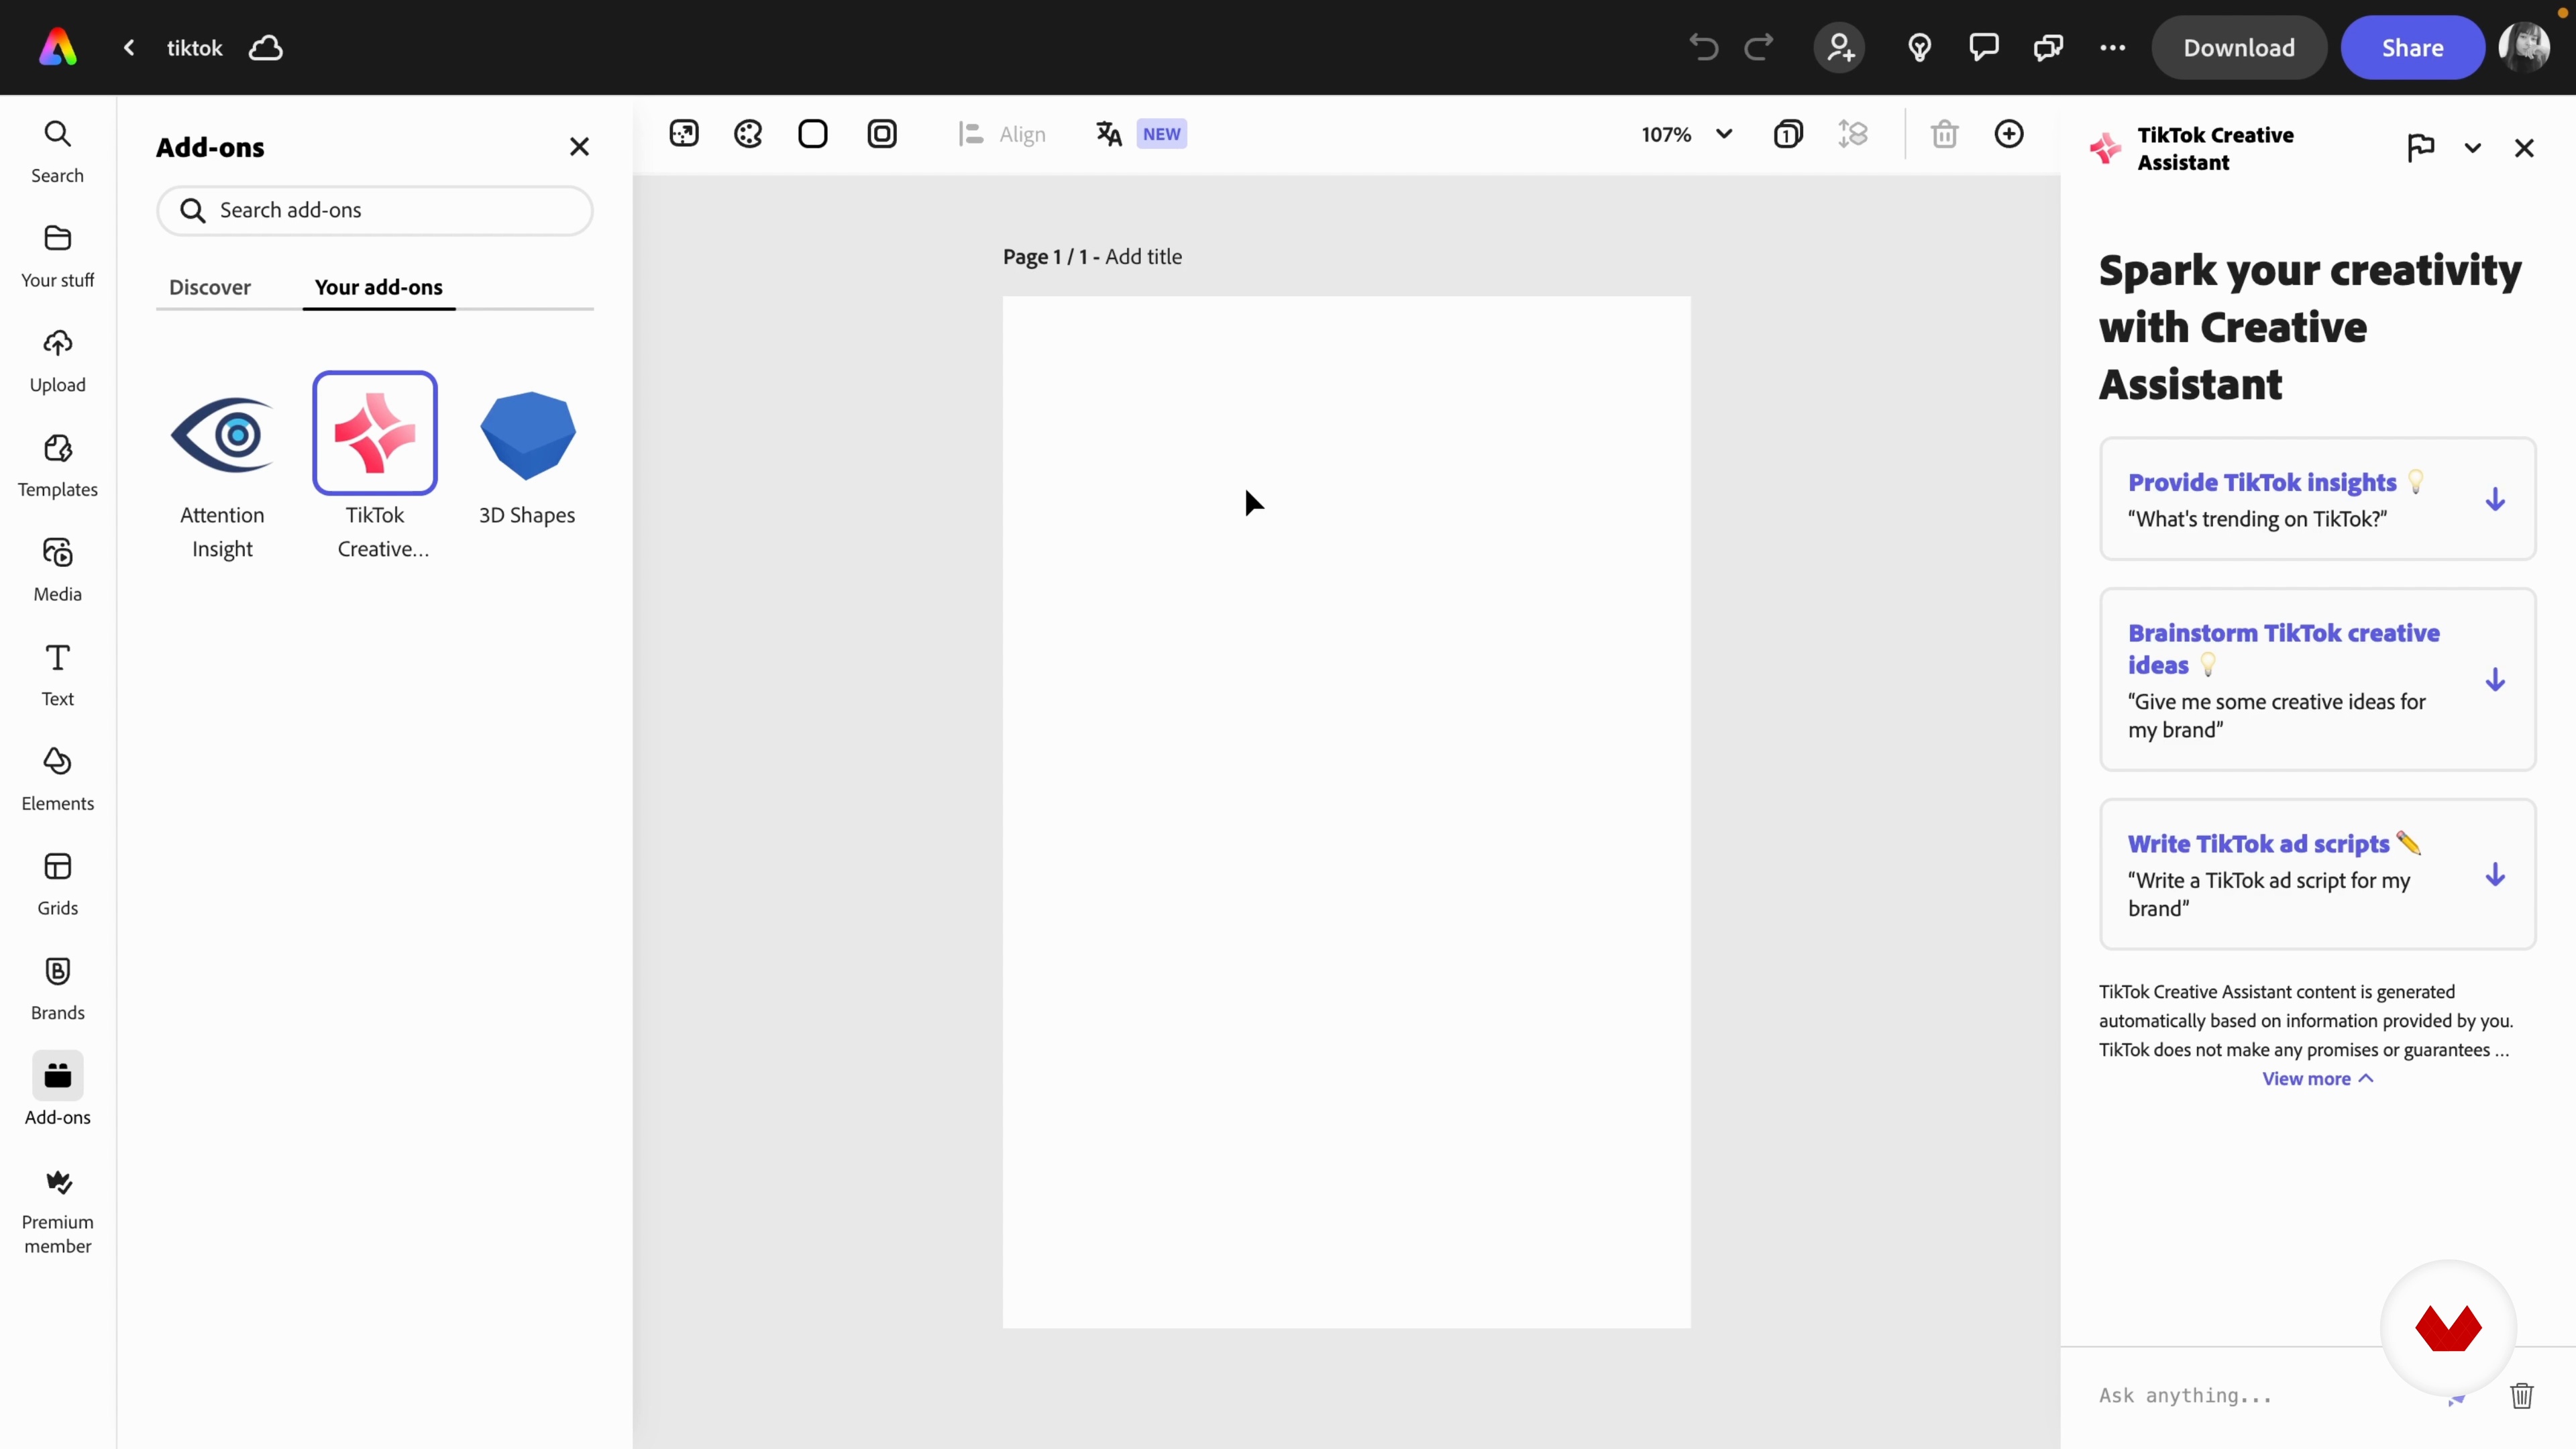Select Add-ons in the left sidebar
The height and width of the screenshot is (1449, 2576).
[x=58, y=1090]
